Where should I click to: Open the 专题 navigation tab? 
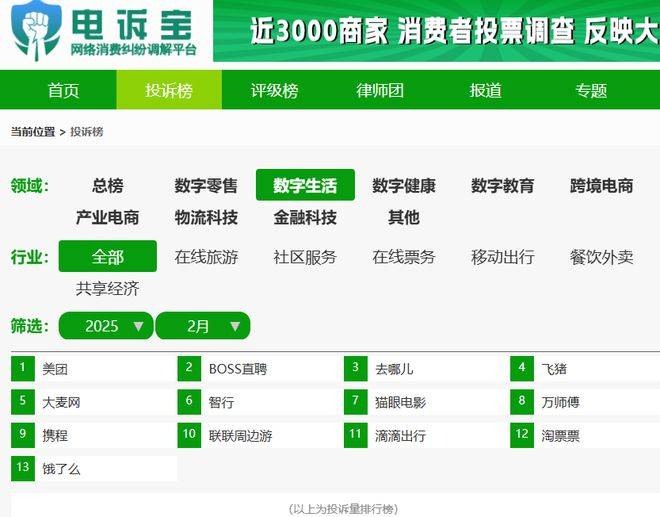(x=591, y=90)
